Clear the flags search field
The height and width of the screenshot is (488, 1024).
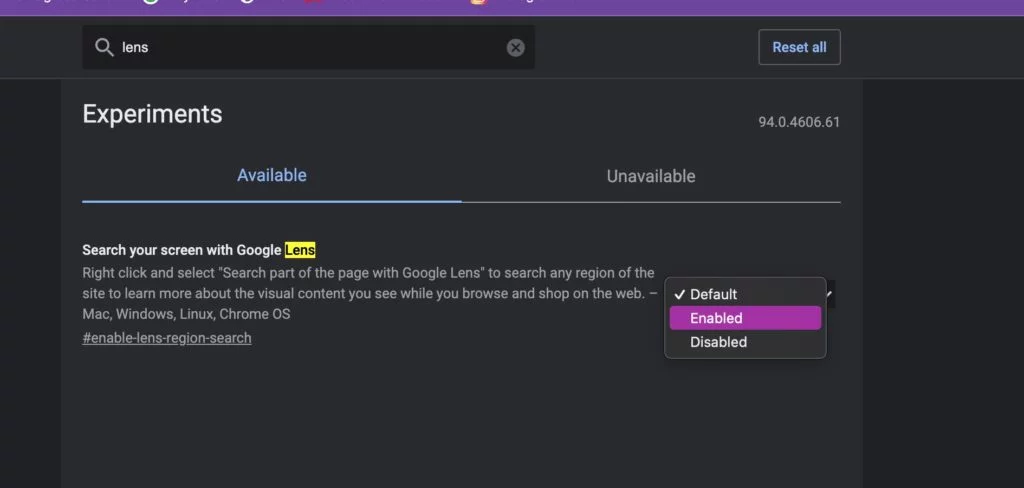tap(516, 47)
